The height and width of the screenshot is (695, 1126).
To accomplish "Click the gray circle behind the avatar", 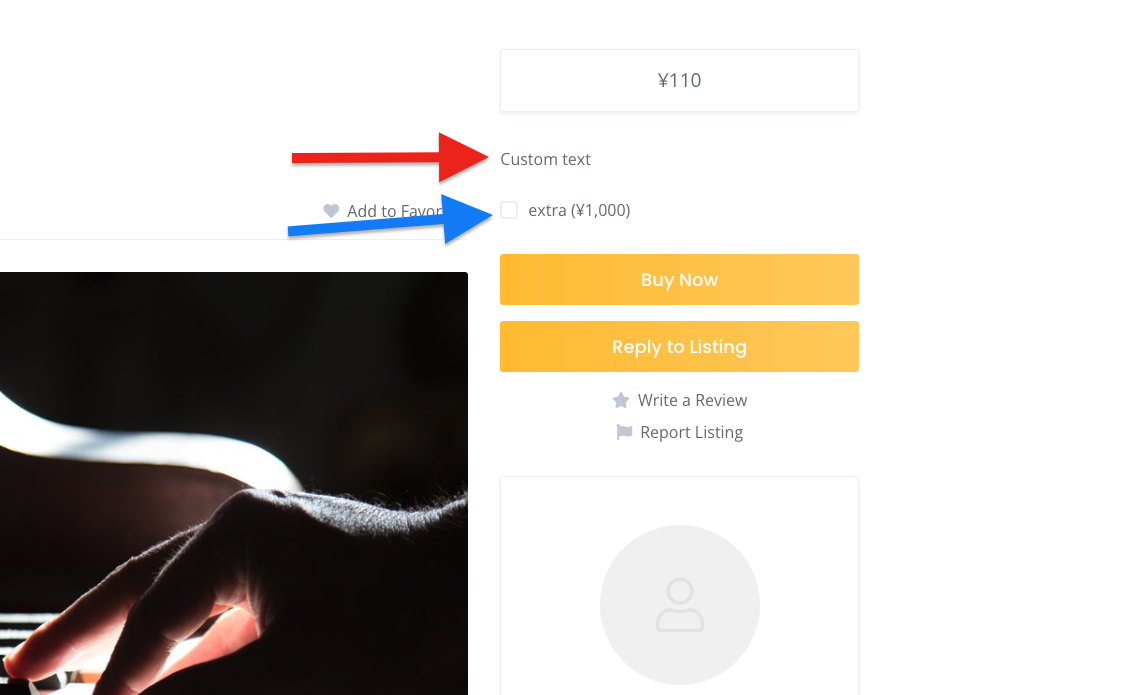I will pyautogui.click(x=679, y=605).
